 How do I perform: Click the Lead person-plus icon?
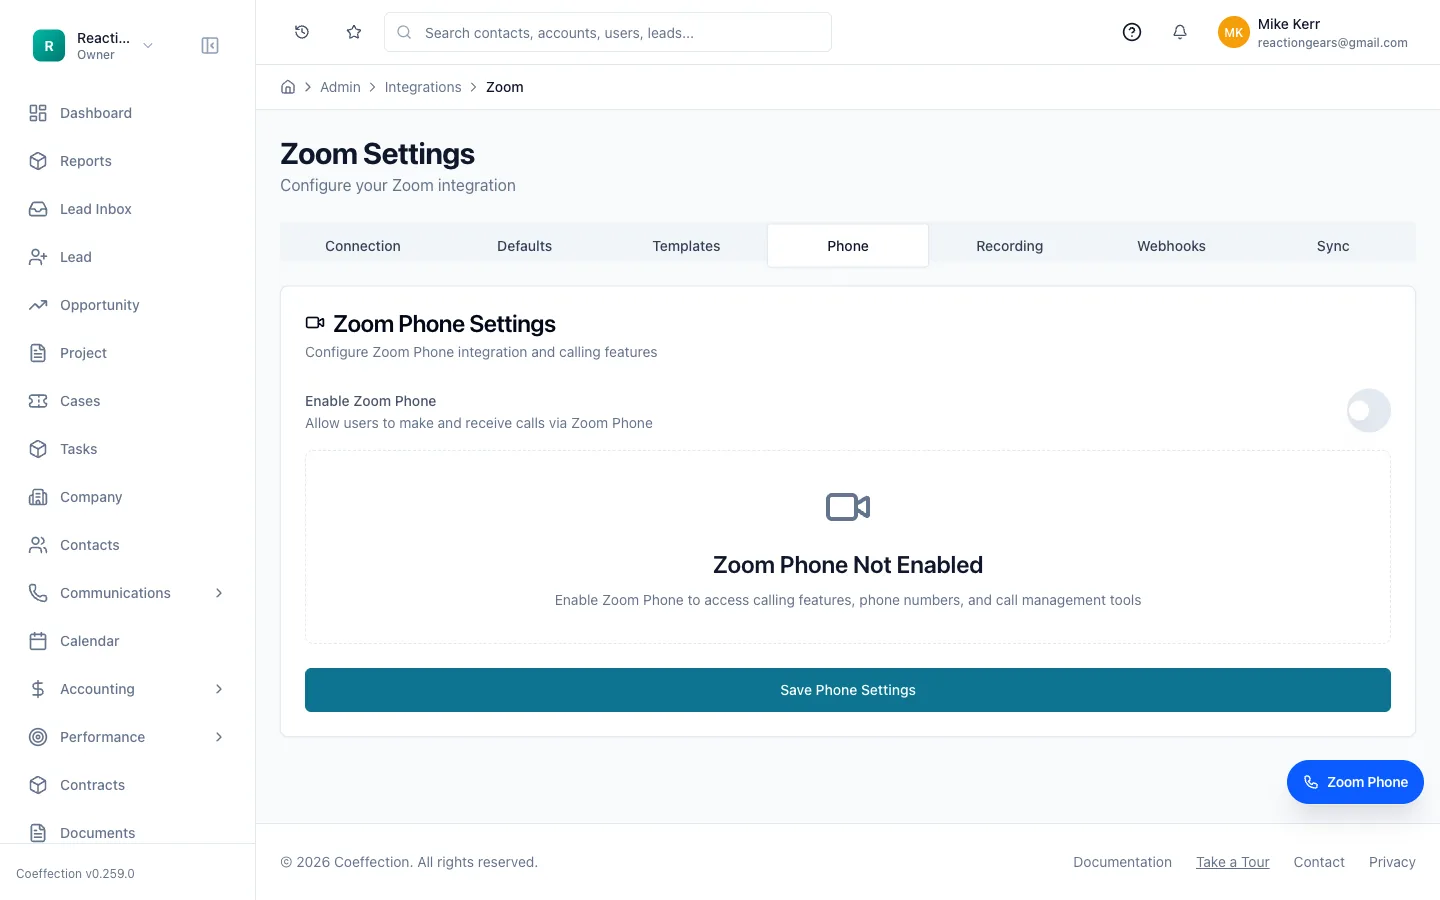(38, 257)
